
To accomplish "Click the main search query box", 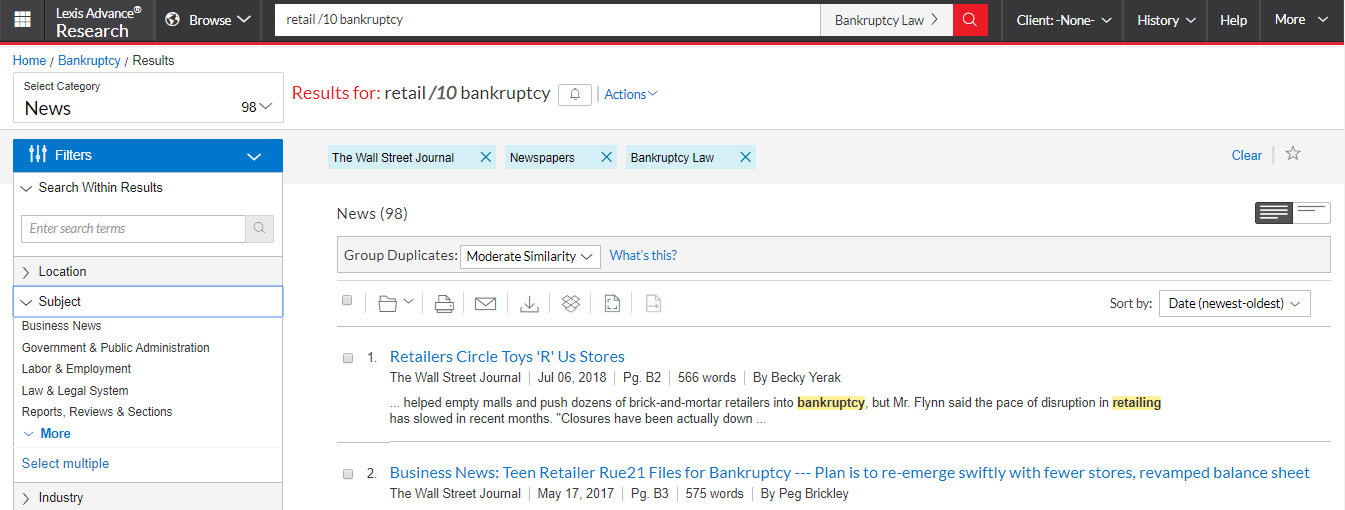I will 547,20.
